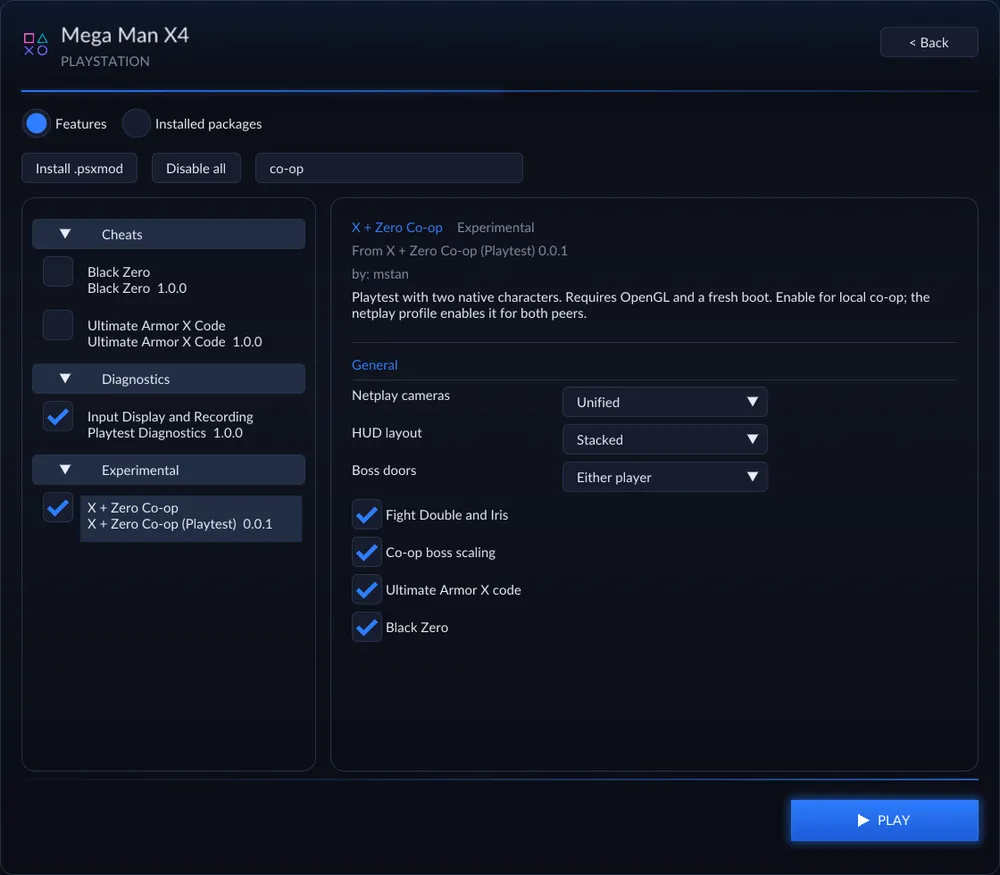
Task: Click the Disable all button
Action: [196, 168]
